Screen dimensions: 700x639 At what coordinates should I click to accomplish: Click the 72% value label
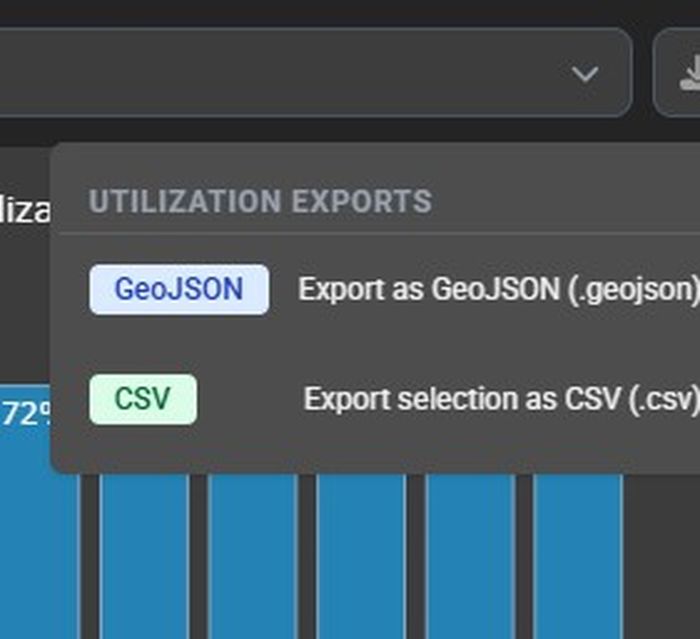27,415
